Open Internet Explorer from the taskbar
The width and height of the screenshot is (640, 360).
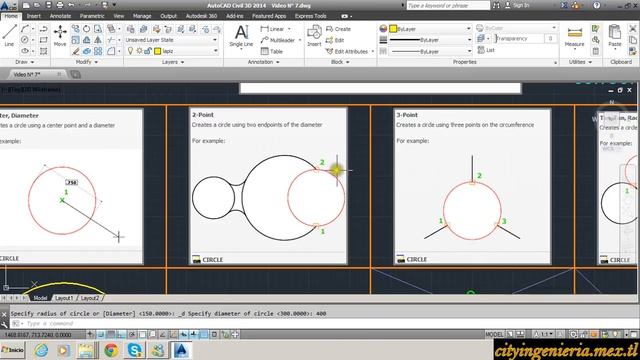pos(41,350)
